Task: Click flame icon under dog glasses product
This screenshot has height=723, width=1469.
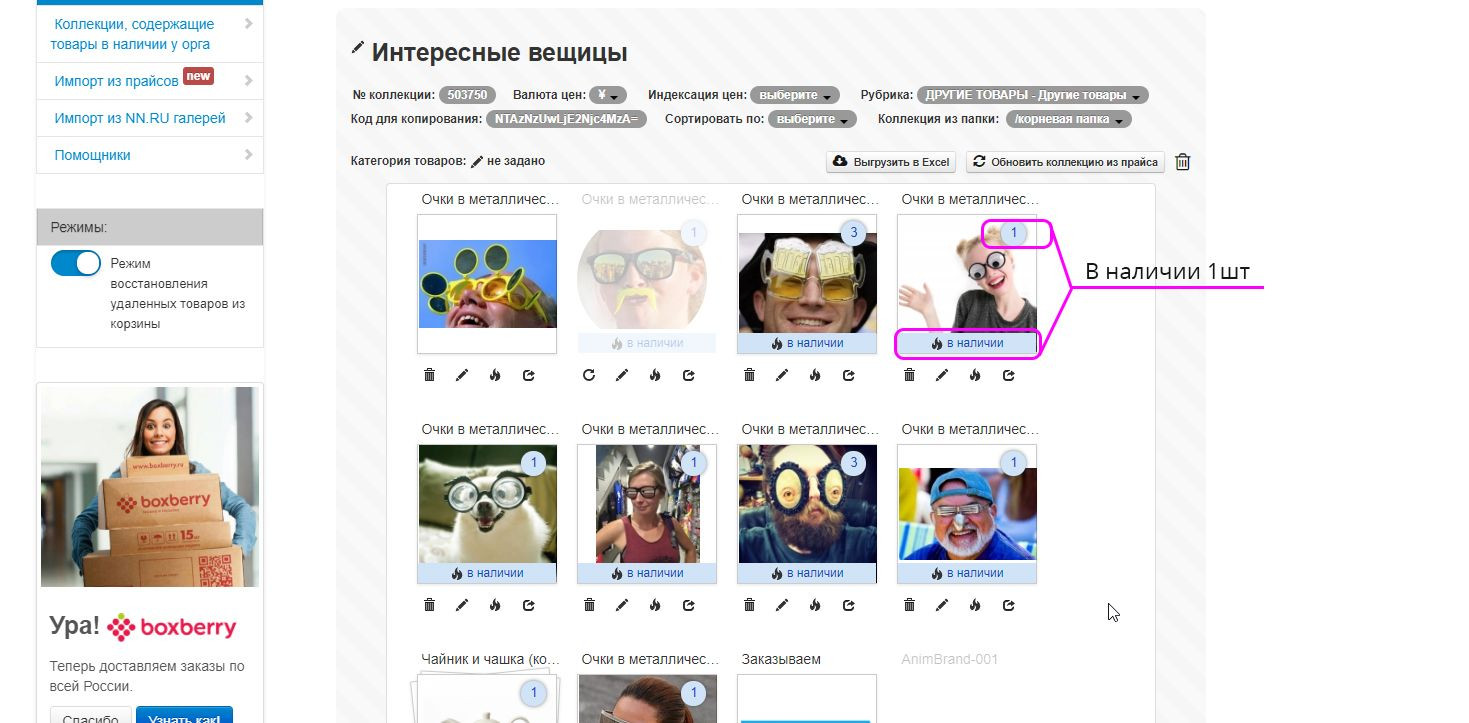Action: pyautogui.click(x=495, y=605)
